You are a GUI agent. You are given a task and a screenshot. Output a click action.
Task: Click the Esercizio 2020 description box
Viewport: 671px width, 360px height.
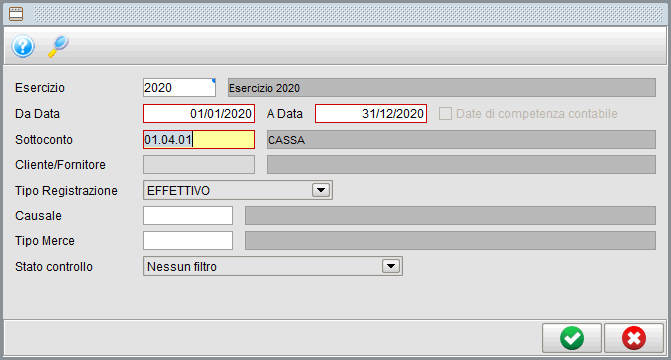442,88
